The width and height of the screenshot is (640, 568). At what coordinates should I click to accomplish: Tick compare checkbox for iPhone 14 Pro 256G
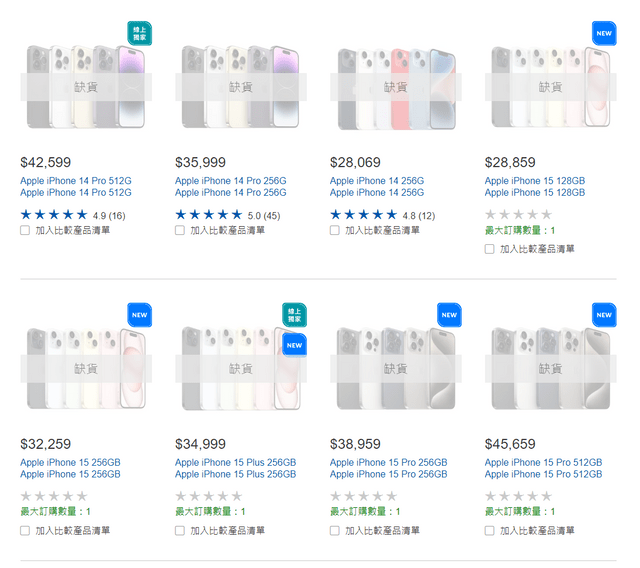[180, 231]
